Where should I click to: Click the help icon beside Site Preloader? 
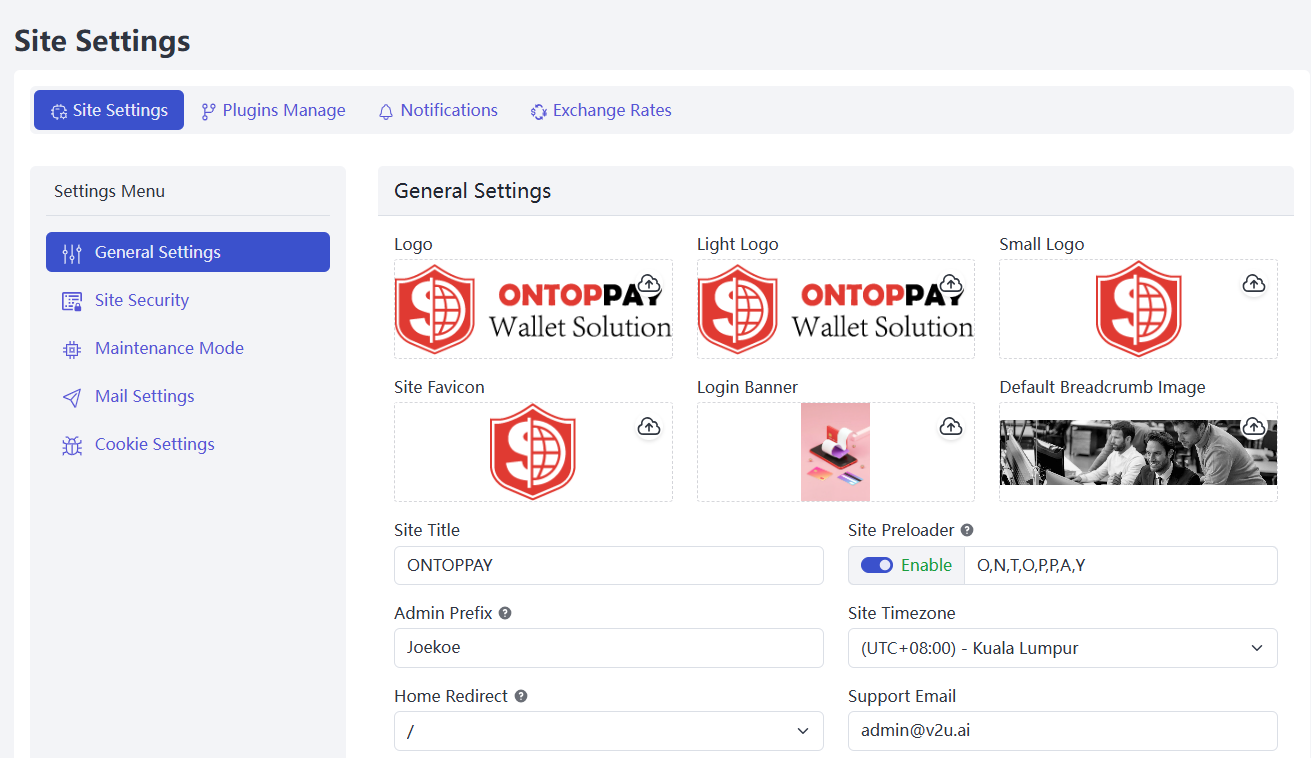[967, 530]
